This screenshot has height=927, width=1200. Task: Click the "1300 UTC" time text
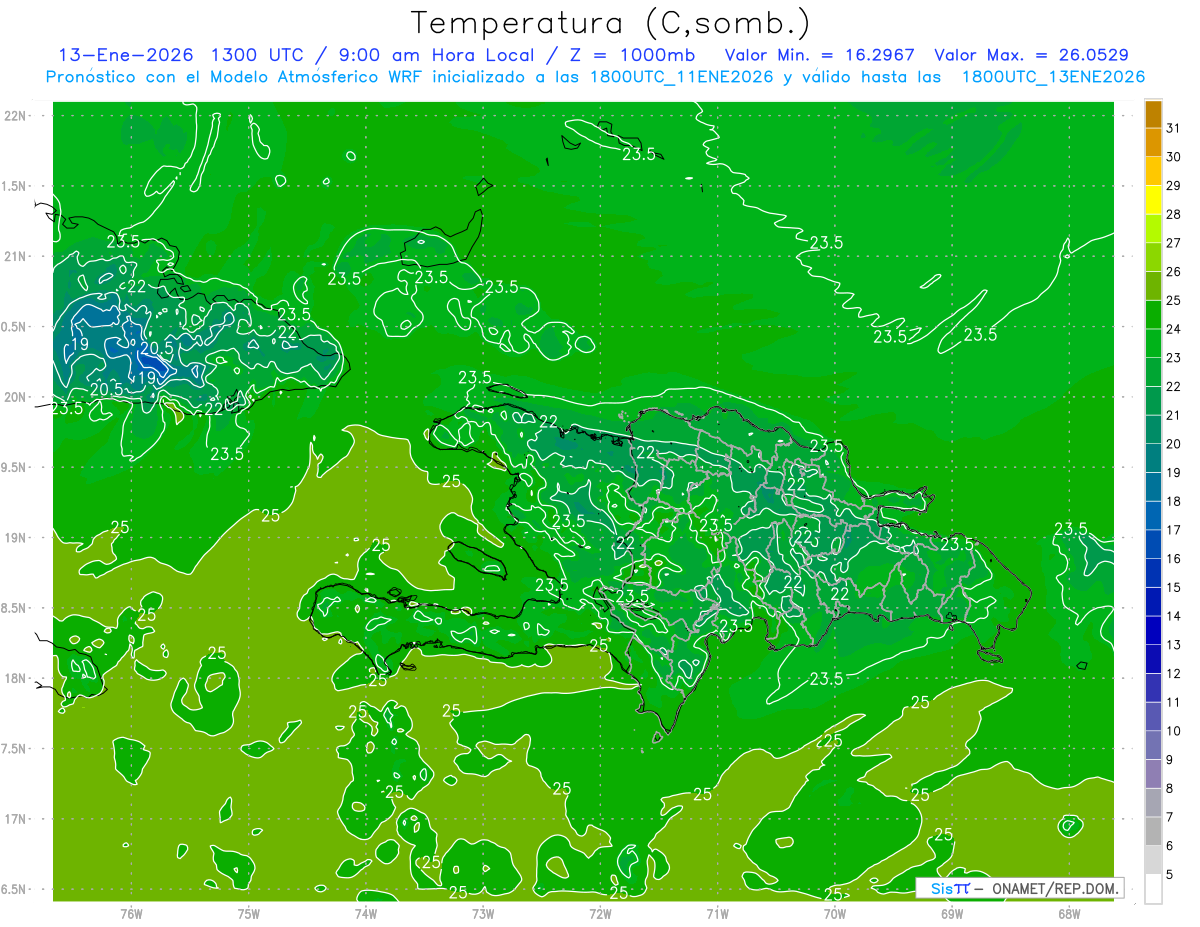(256, 55)
